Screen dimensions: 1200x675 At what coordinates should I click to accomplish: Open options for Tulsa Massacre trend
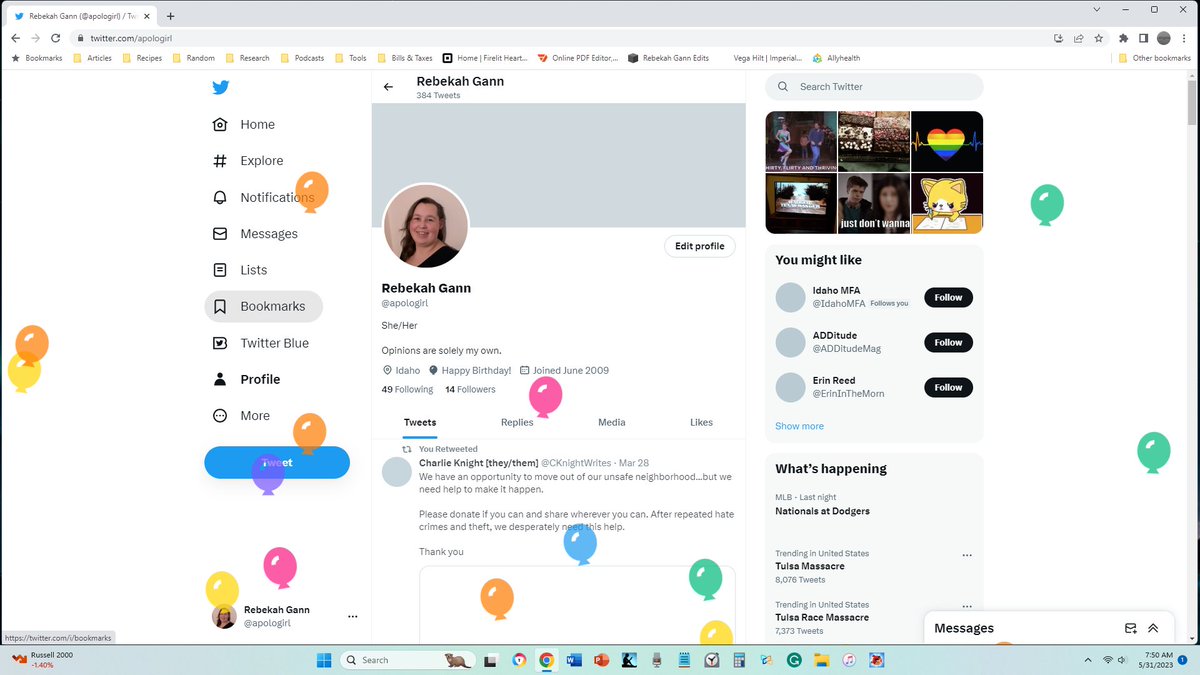(966, 555)
